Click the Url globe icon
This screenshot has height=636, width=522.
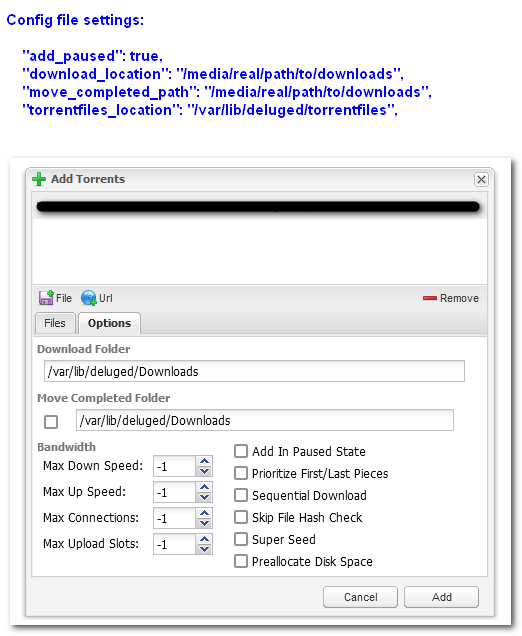(x=88, y=298)
